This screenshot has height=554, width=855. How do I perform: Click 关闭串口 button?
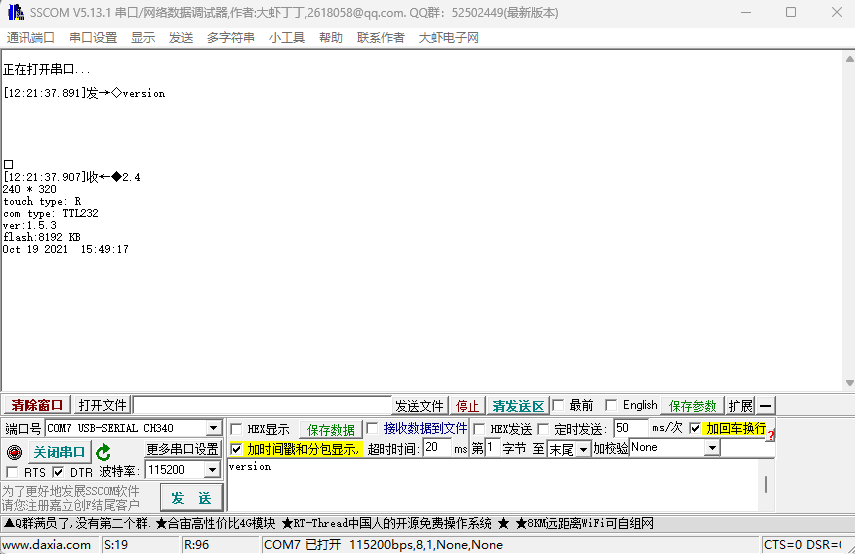click(x=59, y=452)
